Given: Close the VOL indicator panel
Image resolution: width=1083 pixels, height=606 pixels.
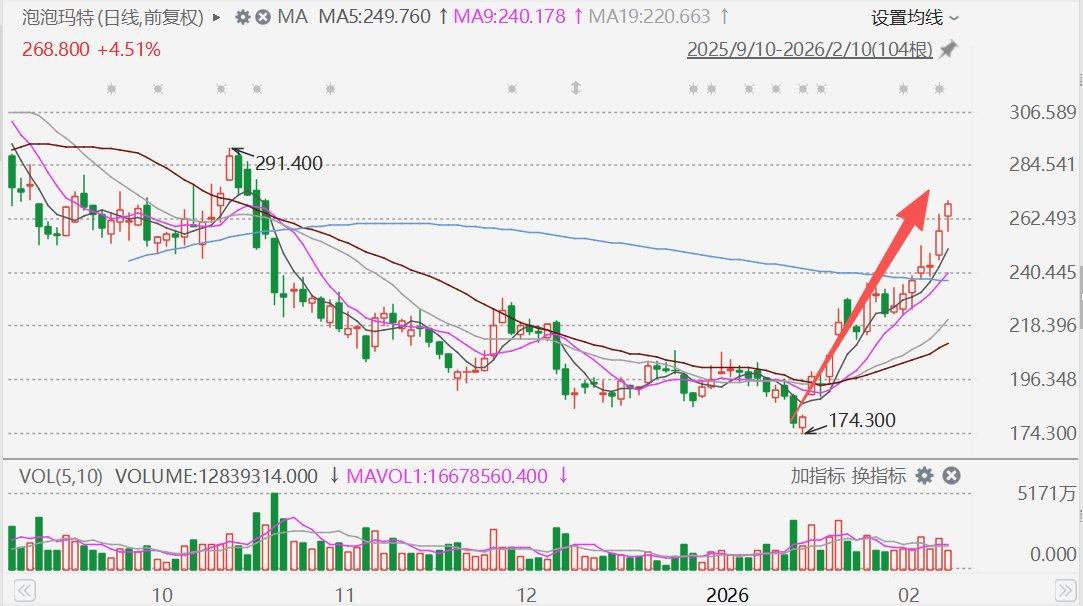Looking at the screenshot, I should [951, 476].
